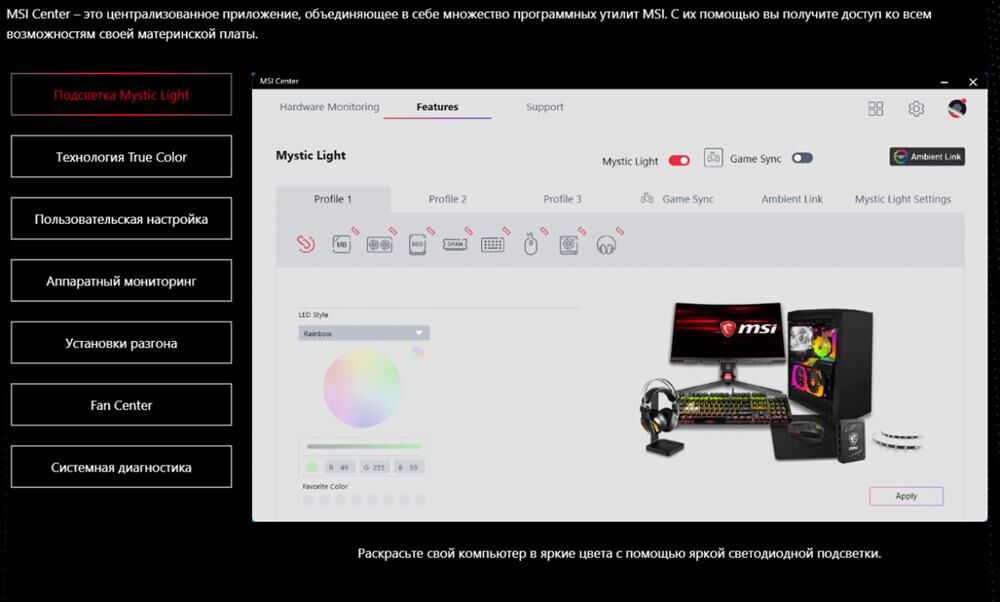Click the B value field
Viewport: 1000px width, 602px height.
pos(409,467)
